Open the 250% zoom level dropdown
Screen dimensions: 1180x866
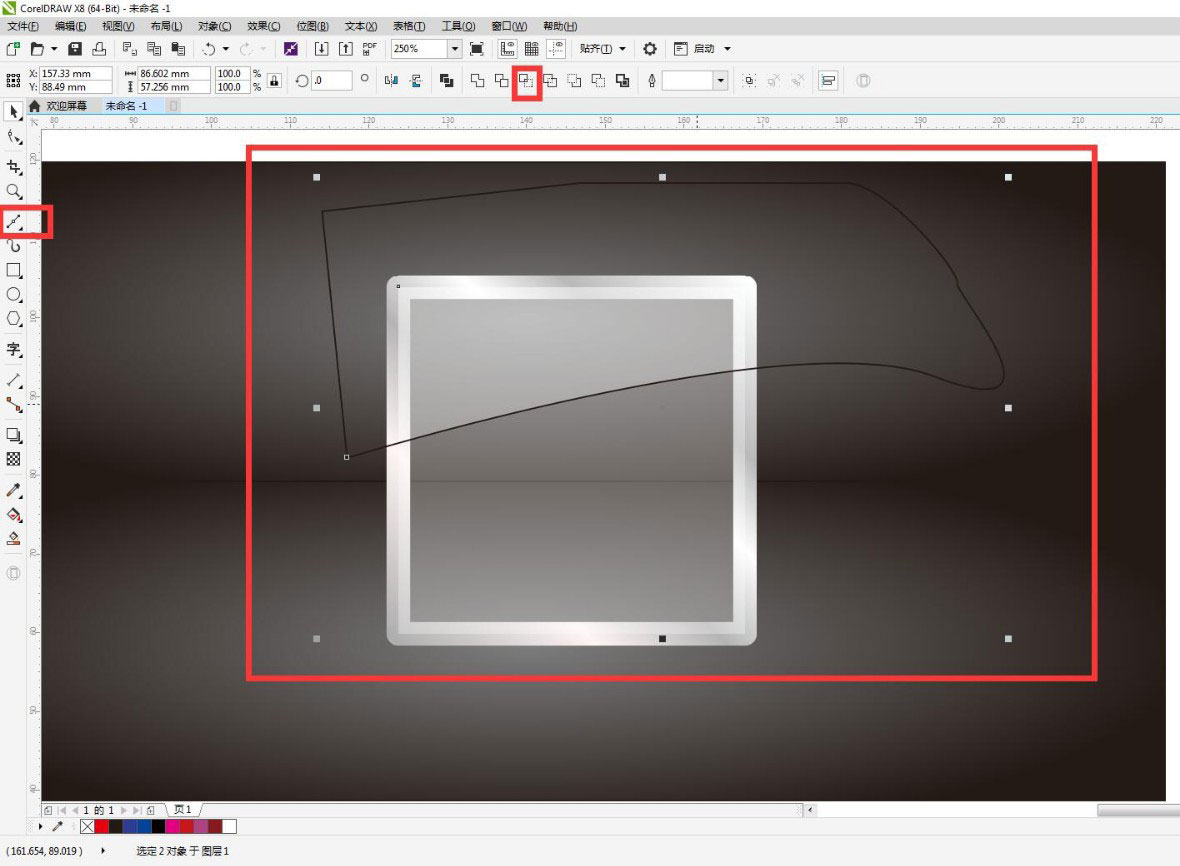click(x=455, y=49)
